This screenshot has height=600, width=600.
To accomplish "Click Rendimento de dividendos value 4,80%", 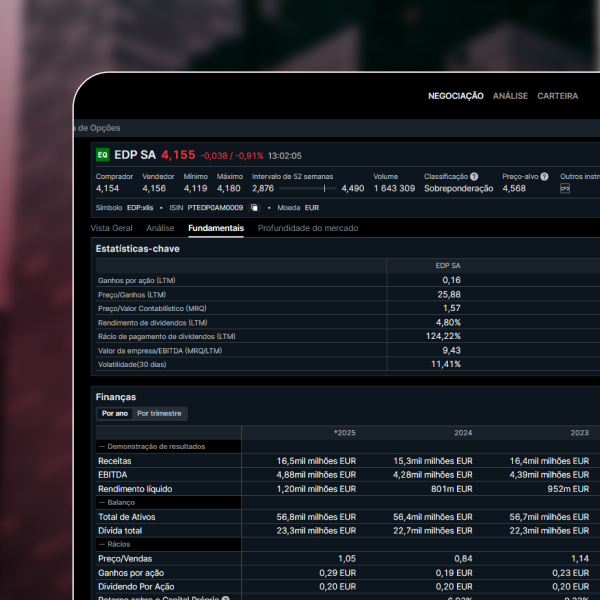I will coord(448,323).
